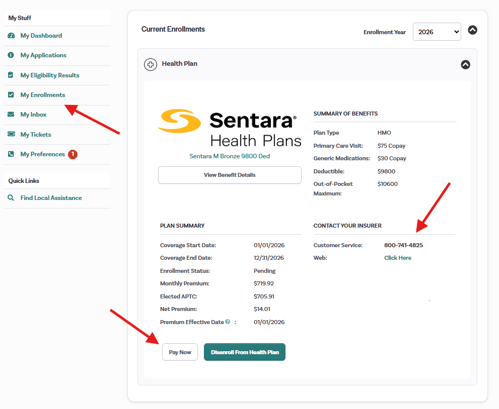Click the Deductible value $9800
This screenshot has width=499, height=409.
(x=386, y=171)
